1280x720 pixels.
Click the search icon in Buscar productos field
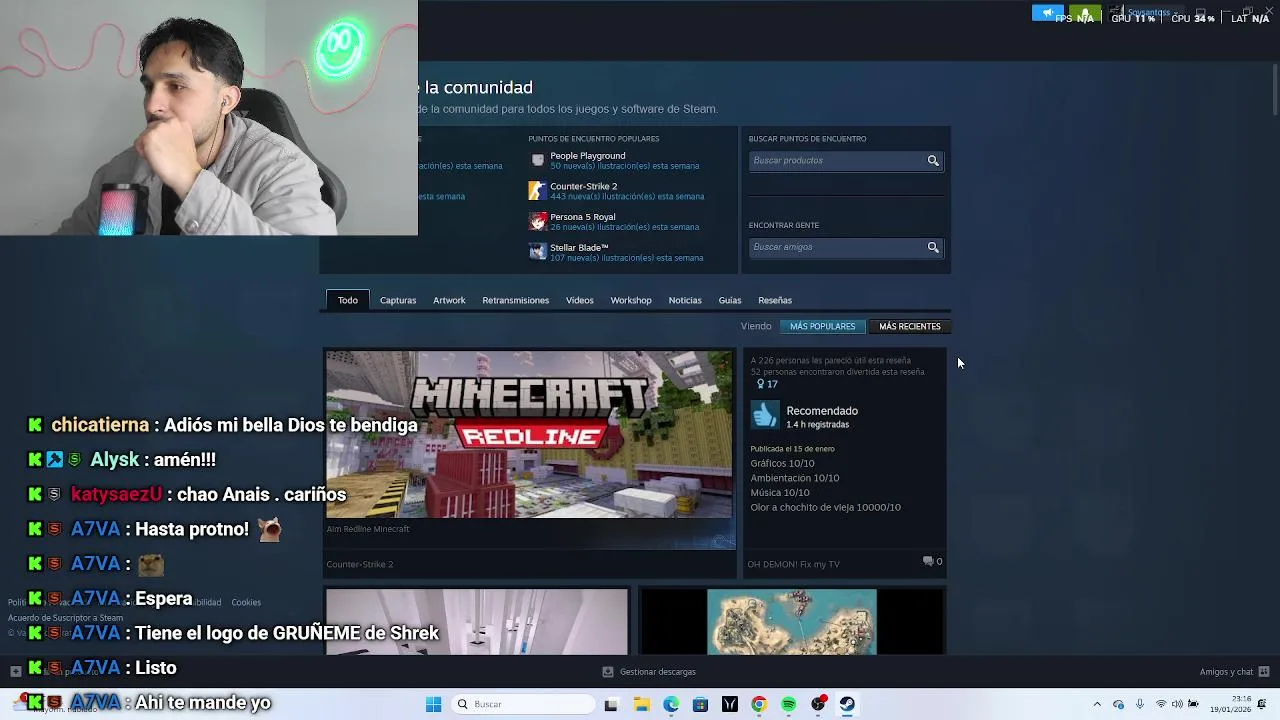933,161
